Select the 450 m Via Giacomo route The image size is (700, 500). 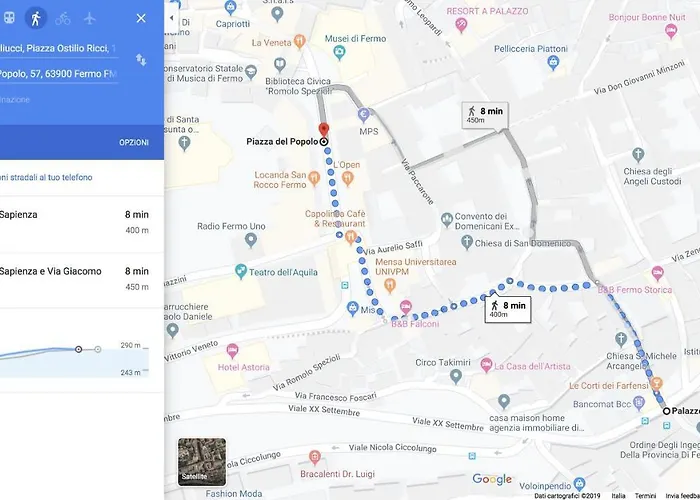pos(74,279)
